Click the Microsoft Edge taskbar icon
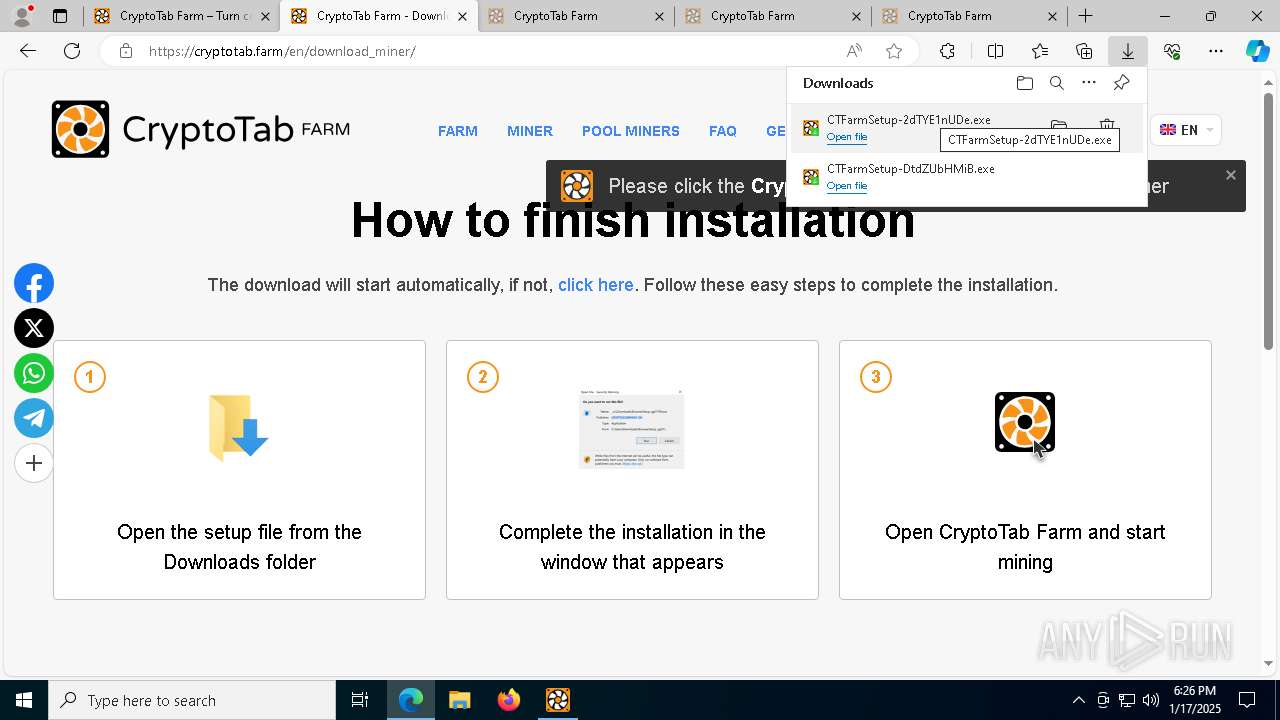 pos(411,700)
